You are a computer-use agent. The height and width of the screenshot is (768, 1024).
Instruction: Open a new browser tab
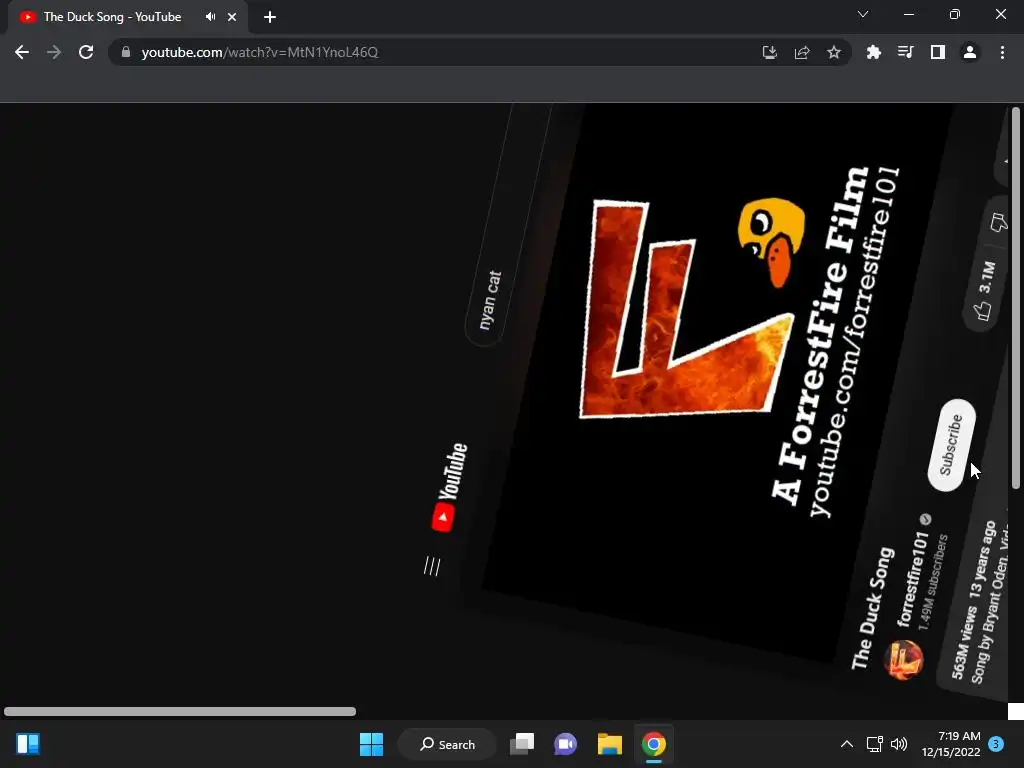[x=270, y=17]
